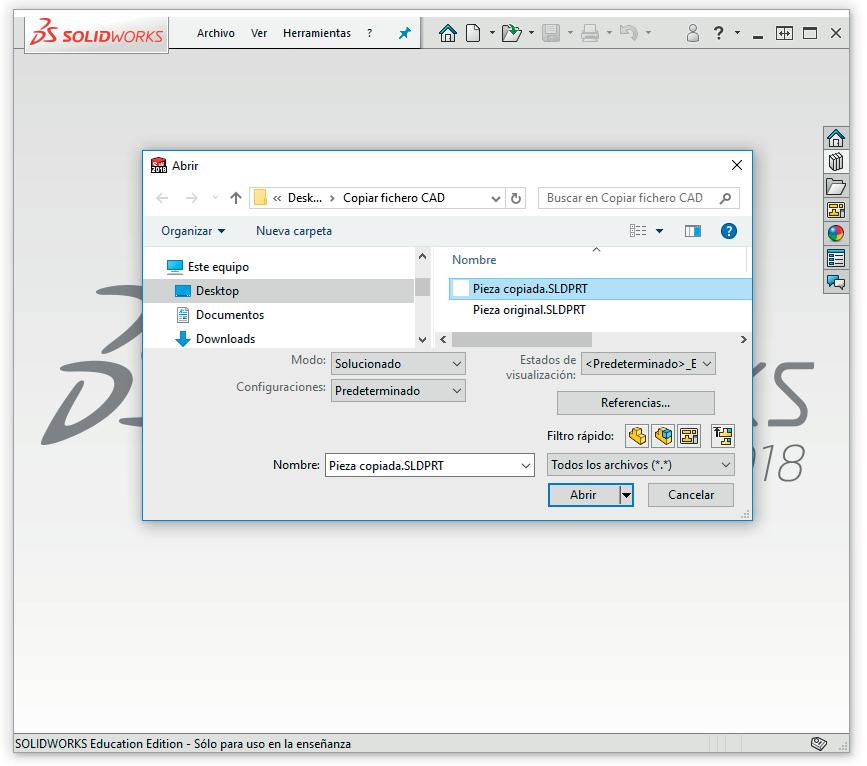Filter by drawings with the quick filter icon

689,436
